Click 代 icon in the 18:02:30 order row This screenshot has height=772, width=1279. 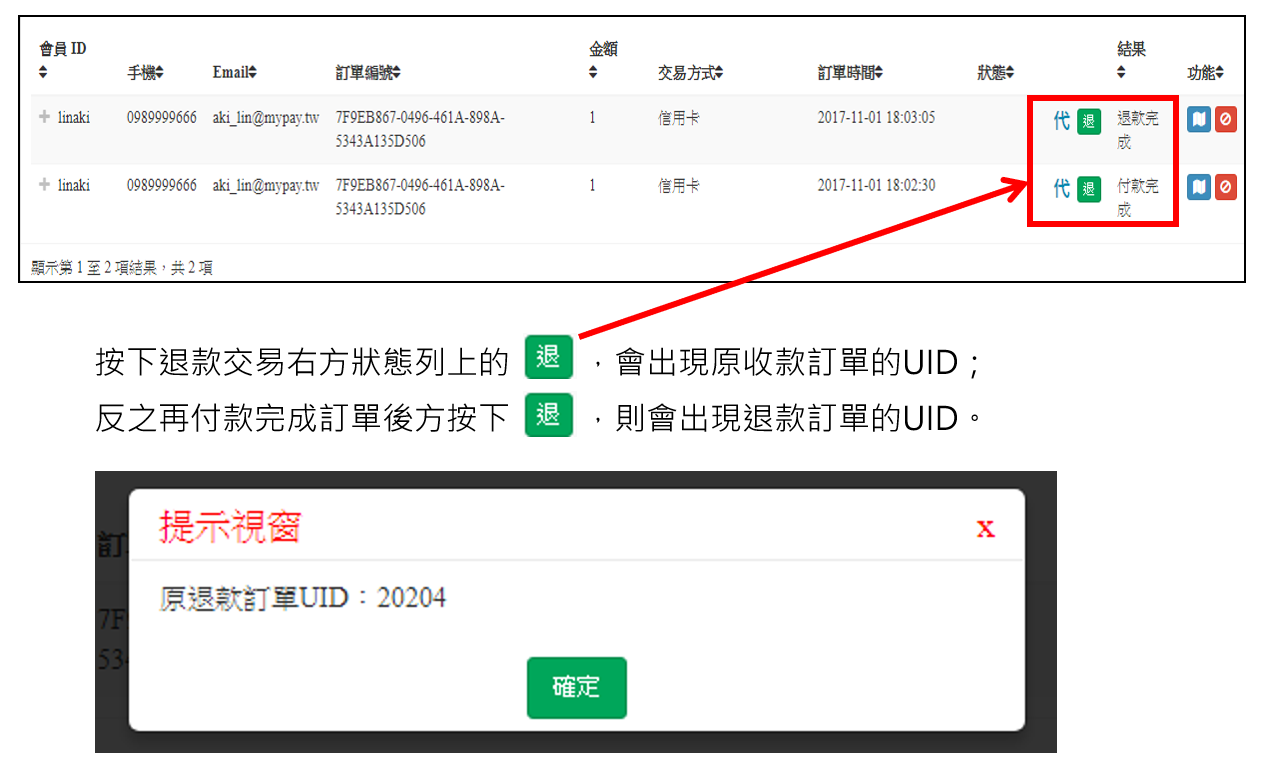(x=1061, y=188)
